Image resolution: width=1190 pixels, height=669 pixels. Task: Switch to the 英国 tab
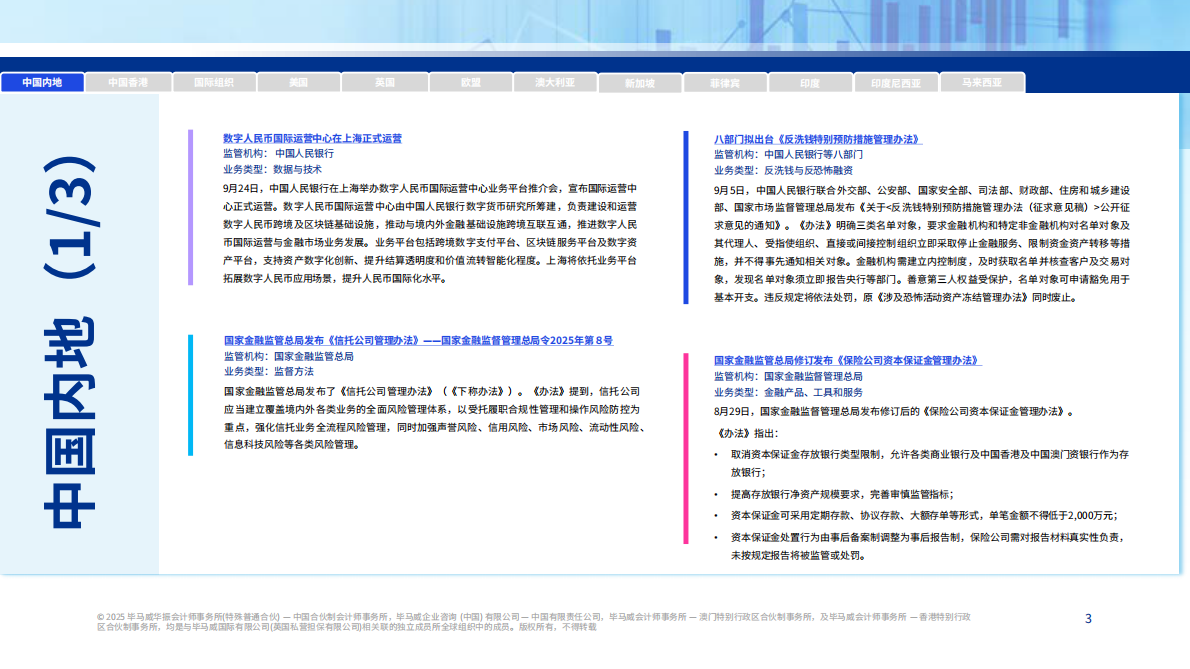(385, 82)
